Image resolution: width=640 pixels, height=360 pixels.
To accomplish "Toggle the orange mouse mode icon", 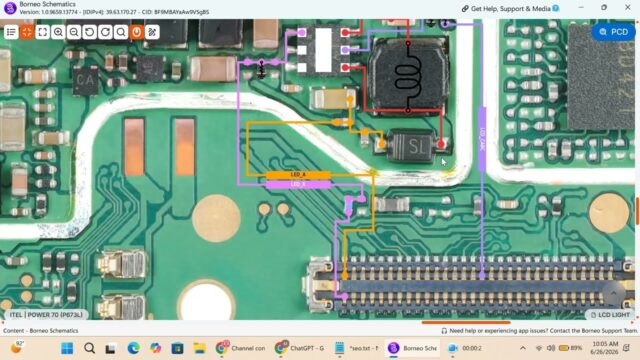I will [137, 32].
